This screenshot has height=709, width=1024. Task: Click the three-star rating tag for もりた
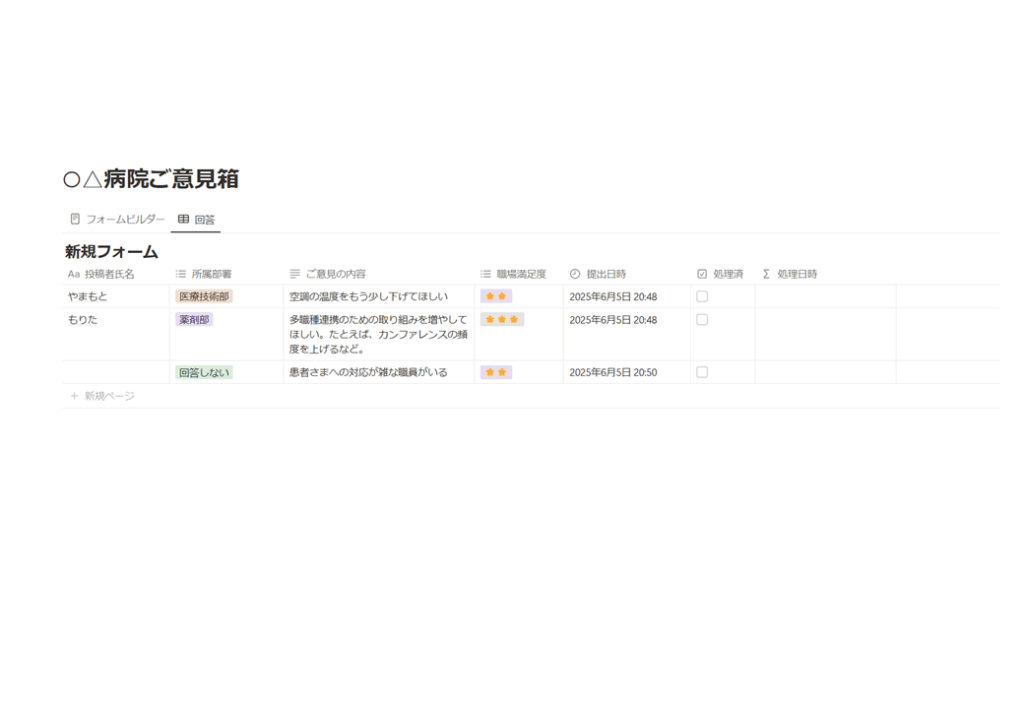502,320
